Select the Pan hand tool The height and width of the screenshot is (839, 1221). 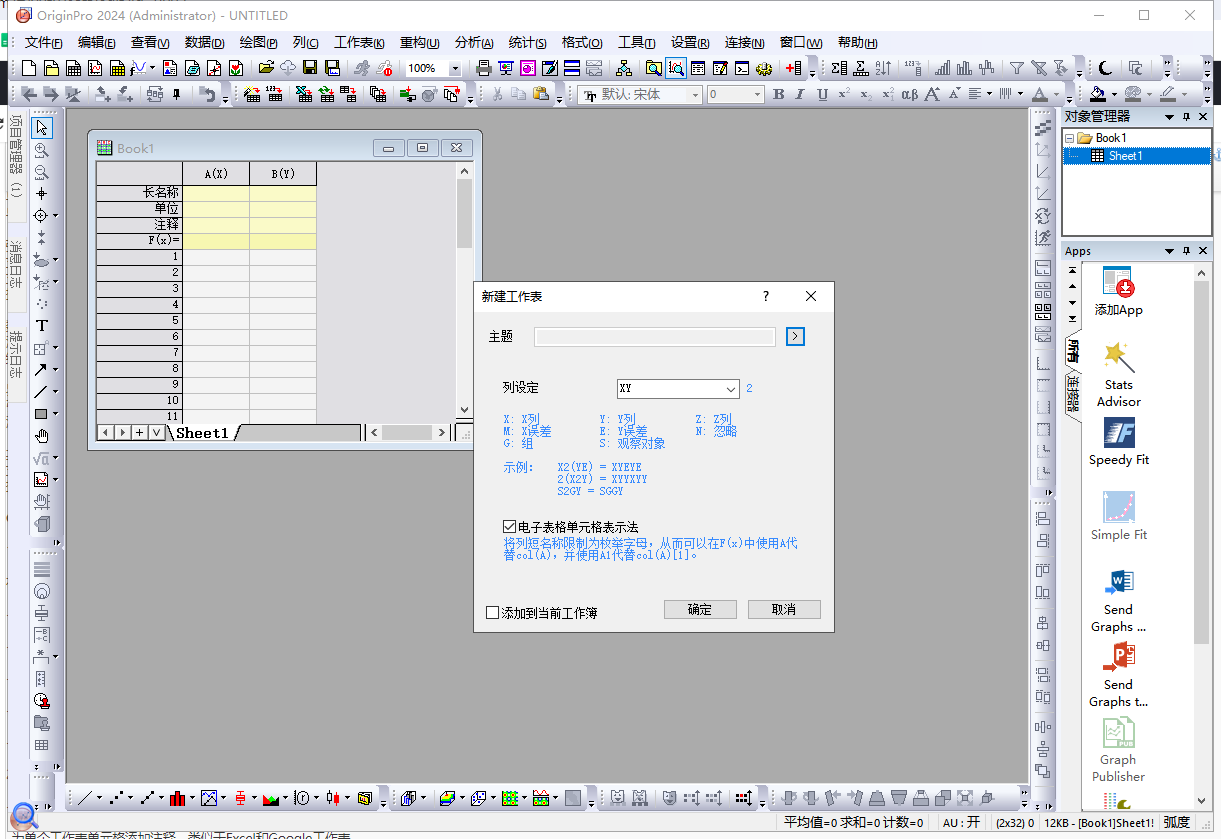(x=42, y=435)
